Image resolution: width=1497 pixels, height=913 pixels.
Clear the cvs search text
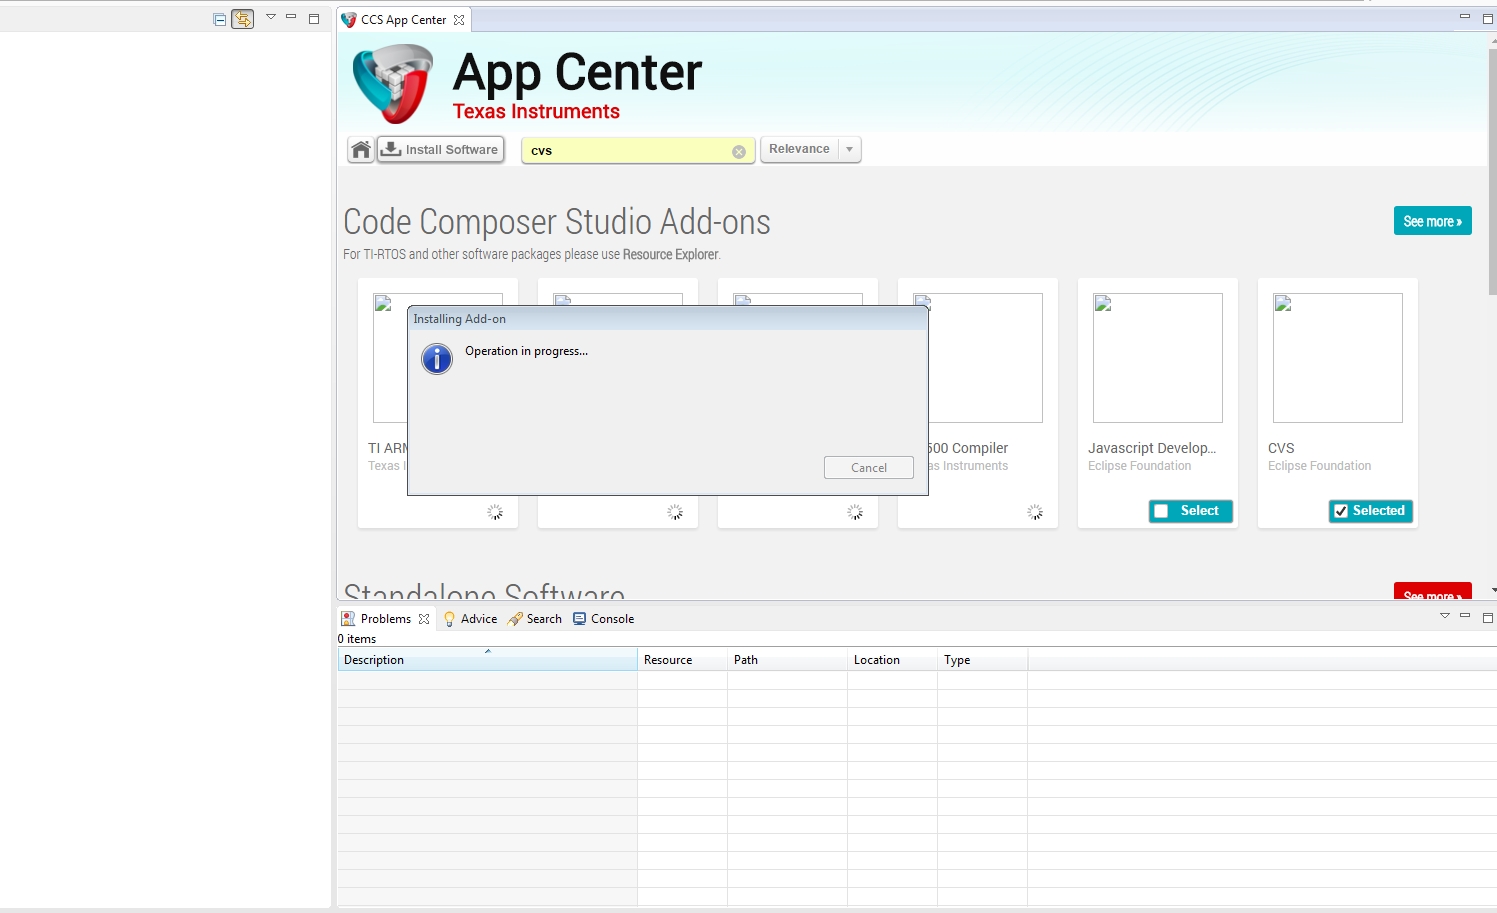click(x=739, y=152)
